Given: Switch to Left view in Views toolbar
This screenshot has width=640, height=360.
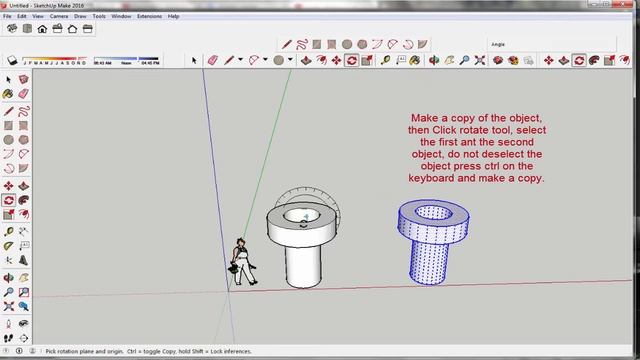Looking at the screenshot, I should [88, 29].
